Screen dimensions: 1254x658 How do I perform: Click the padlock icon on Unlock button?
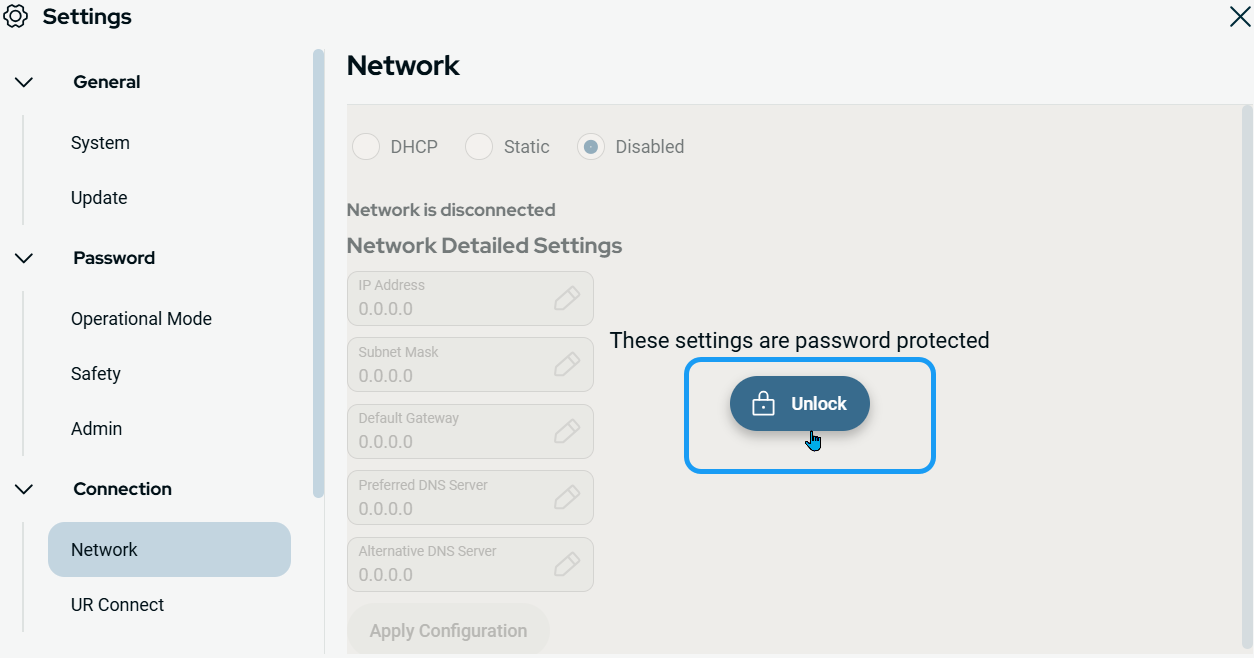pos(763,404)
